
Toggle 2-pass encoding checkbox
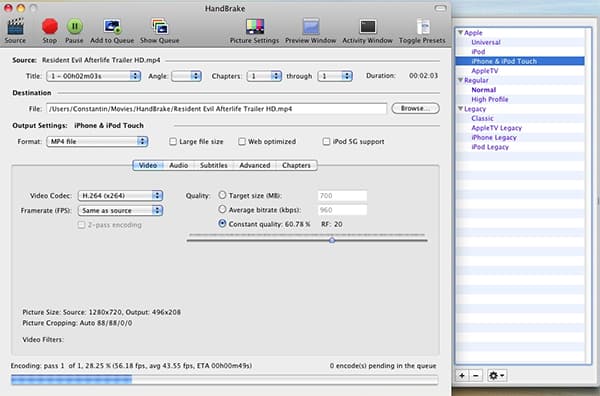[81, 225]
